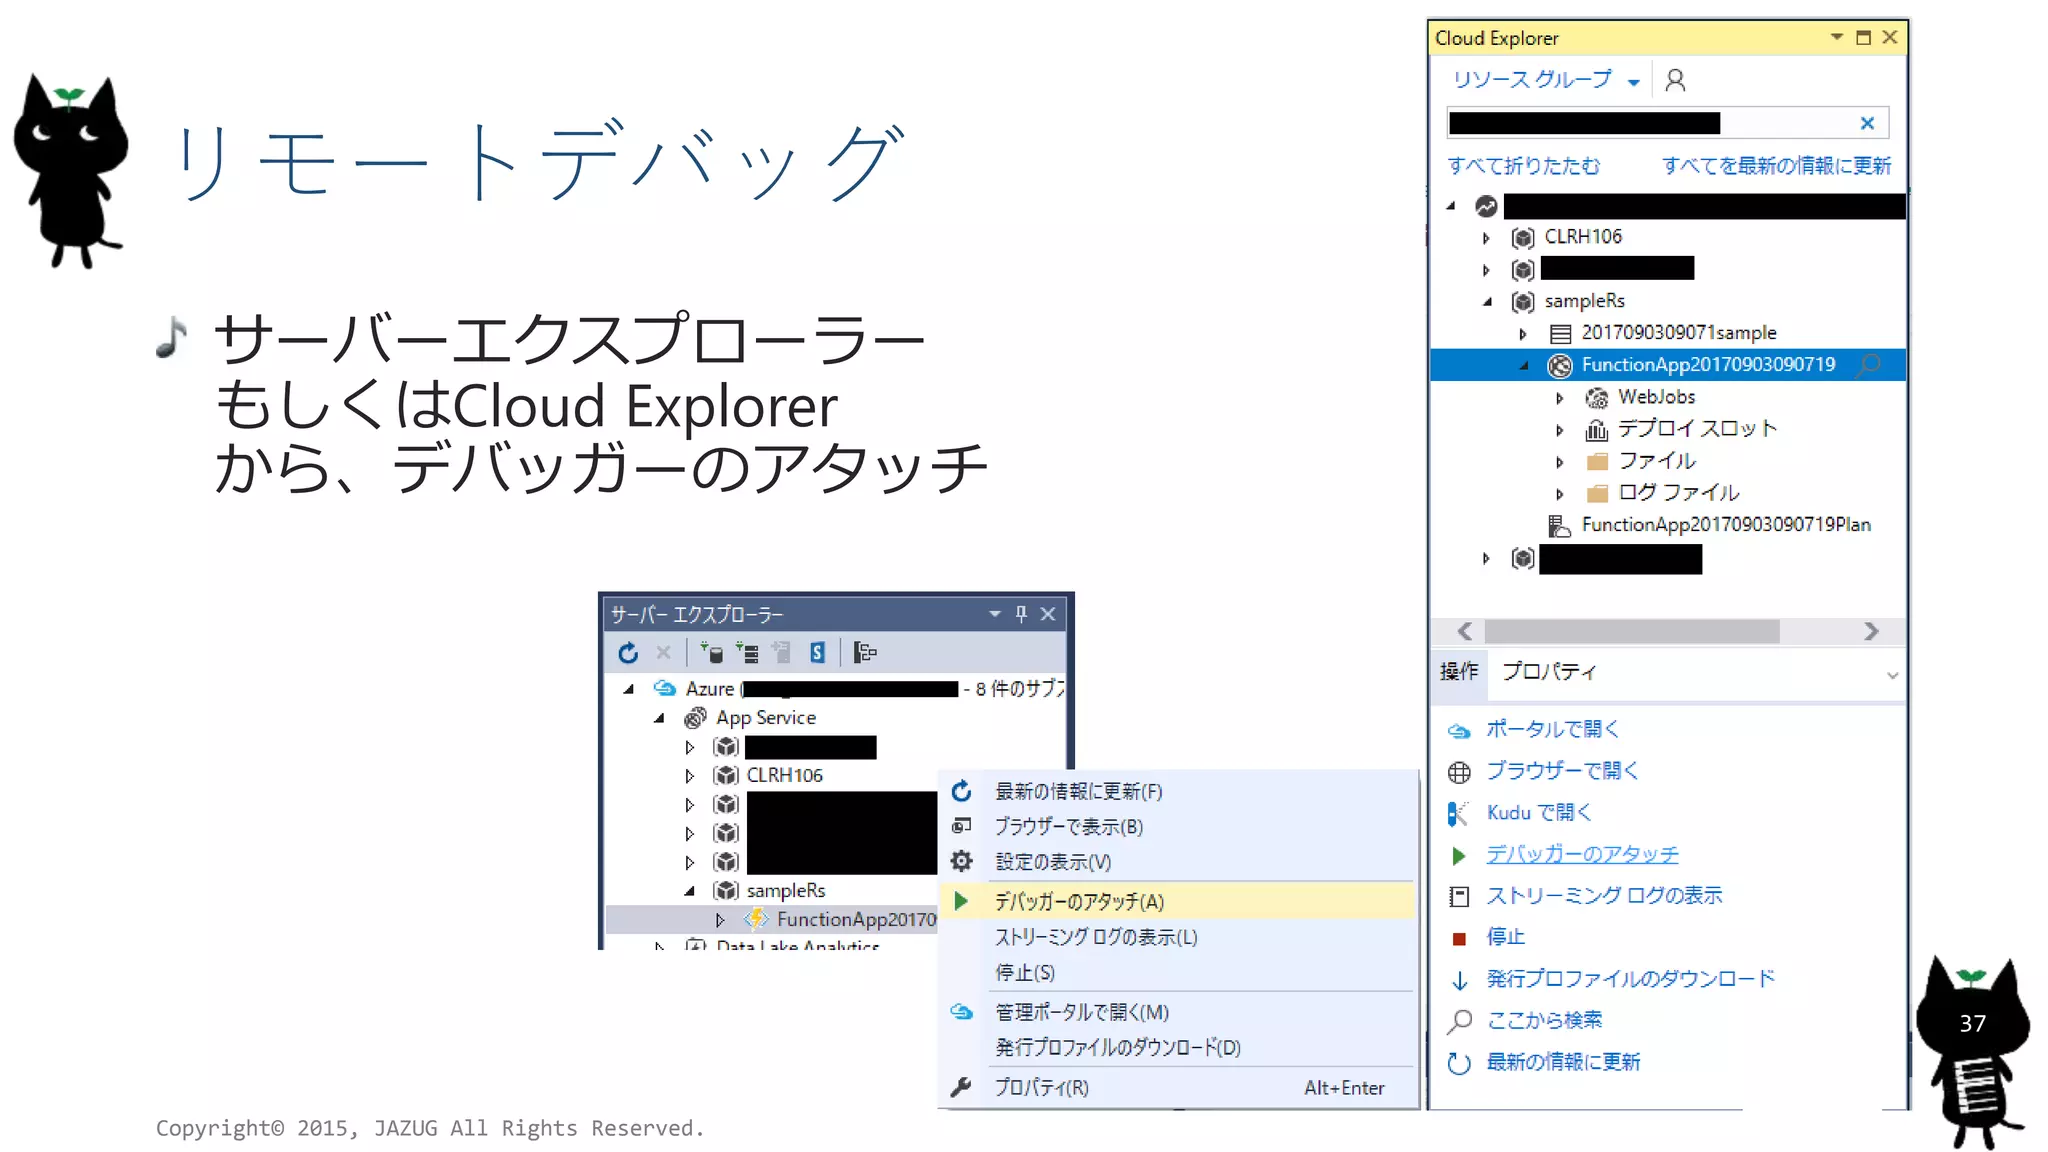Click the 最新の情報に更新 link in actions list
2048x1152 pixels.
tap(1563, 1062)
